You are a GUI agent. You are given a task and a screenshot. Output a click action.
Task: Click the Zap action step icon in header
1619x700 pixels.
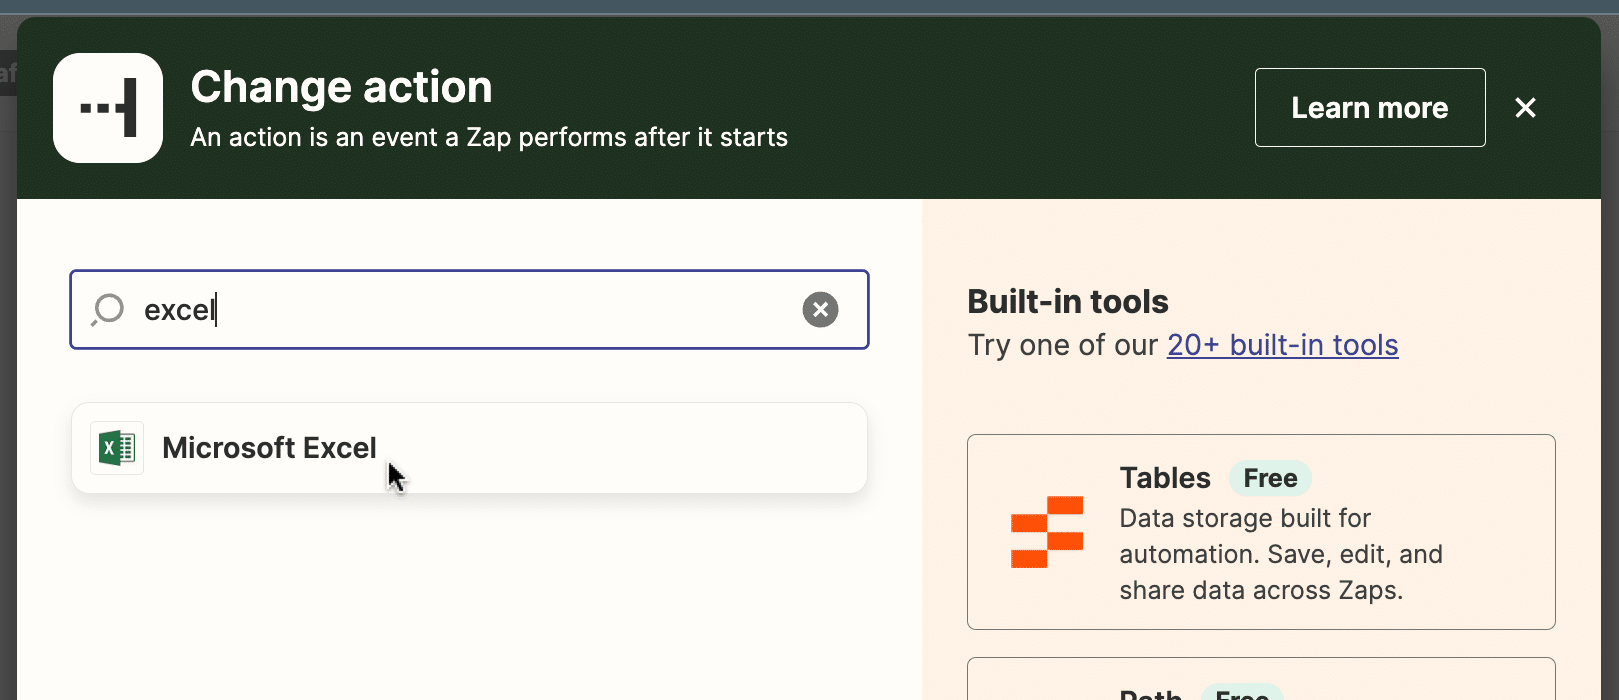point(108,108)
